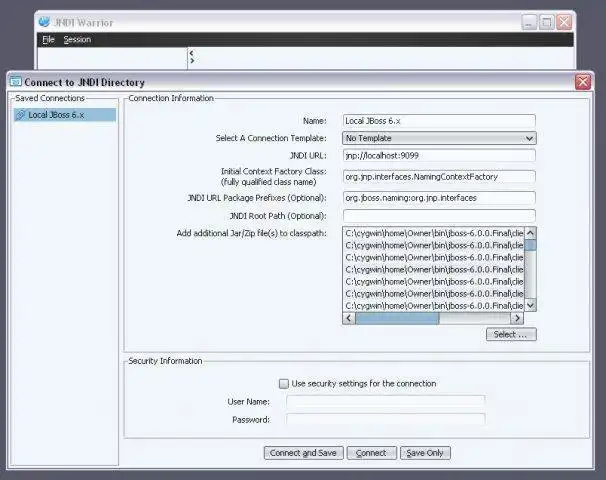Click the User Name field
The width and height of the screenshot is (606, 480).
coord(385,402)
